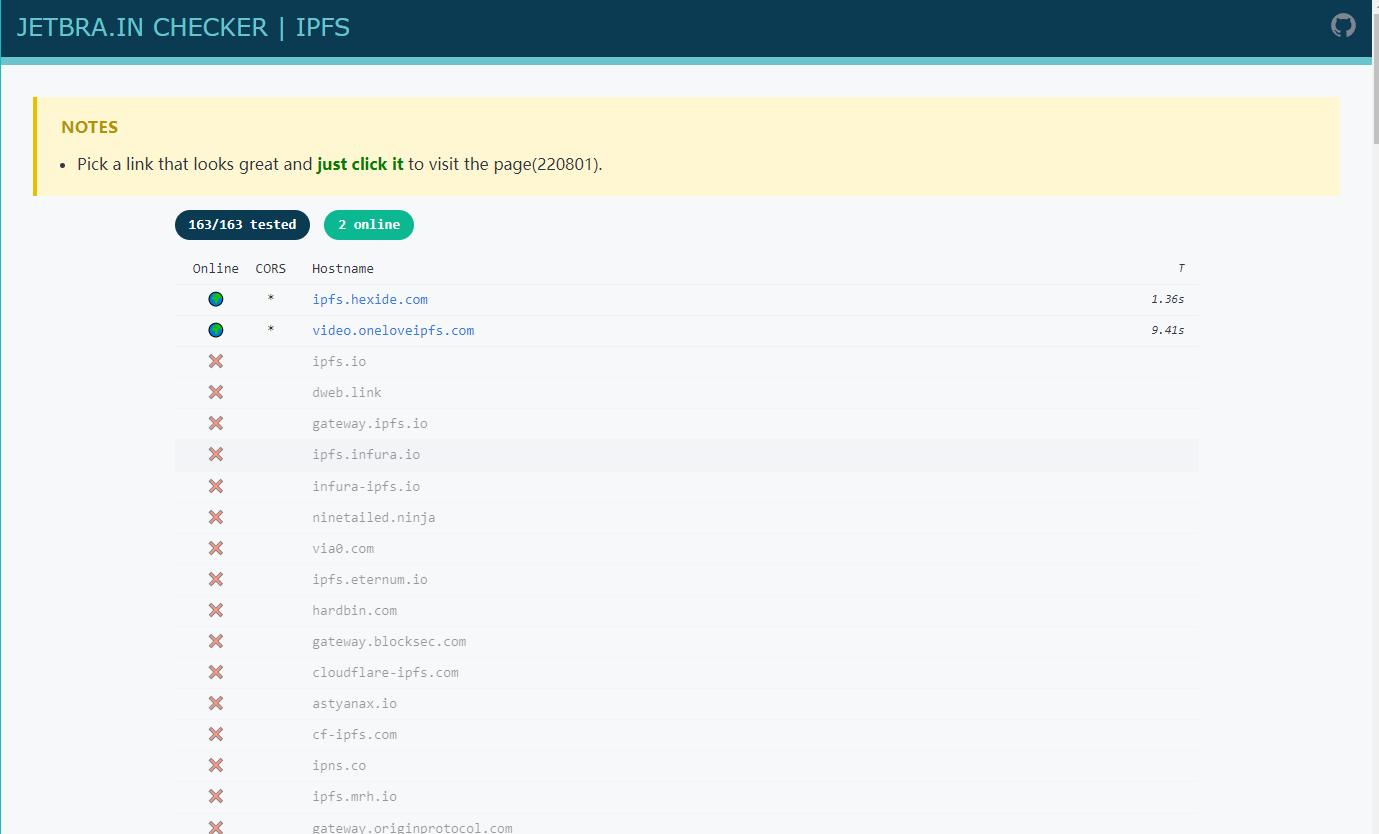The height and width of the screenshot is (834, 1379).
Task: Visit the video.oneloveipfs.com link
Action: point(393,330)
